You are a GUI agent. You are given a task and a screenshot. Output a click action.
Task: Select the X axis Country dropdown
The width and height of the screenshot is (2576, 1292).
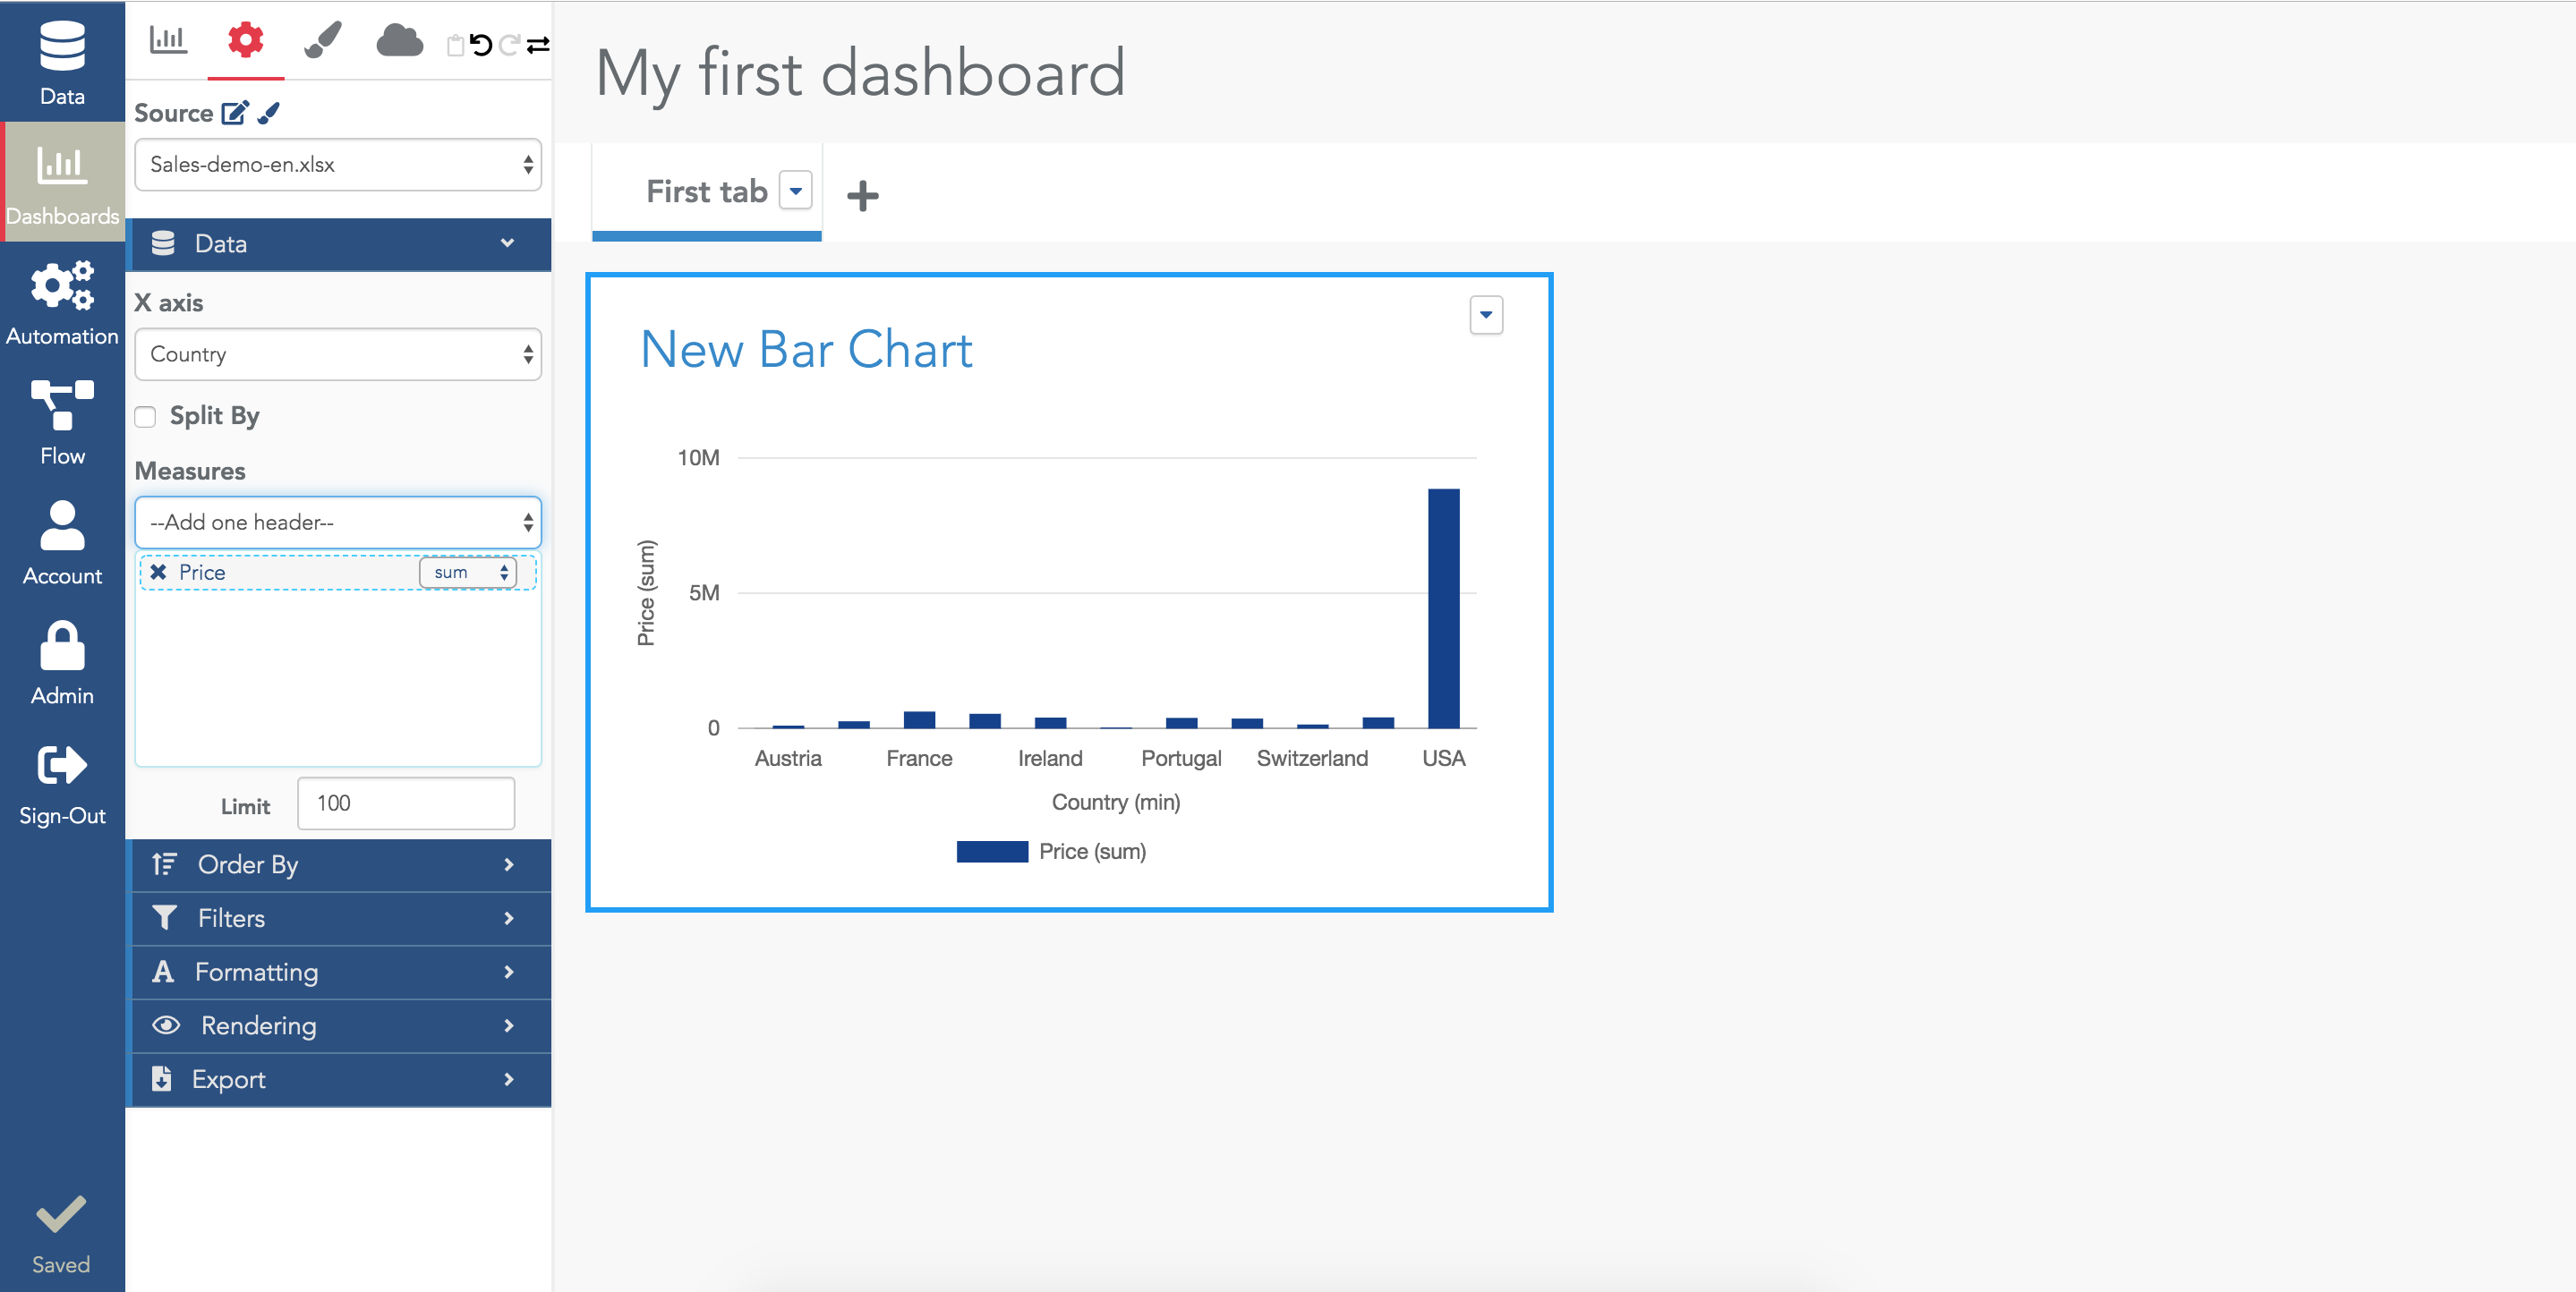tap(337, 353)
